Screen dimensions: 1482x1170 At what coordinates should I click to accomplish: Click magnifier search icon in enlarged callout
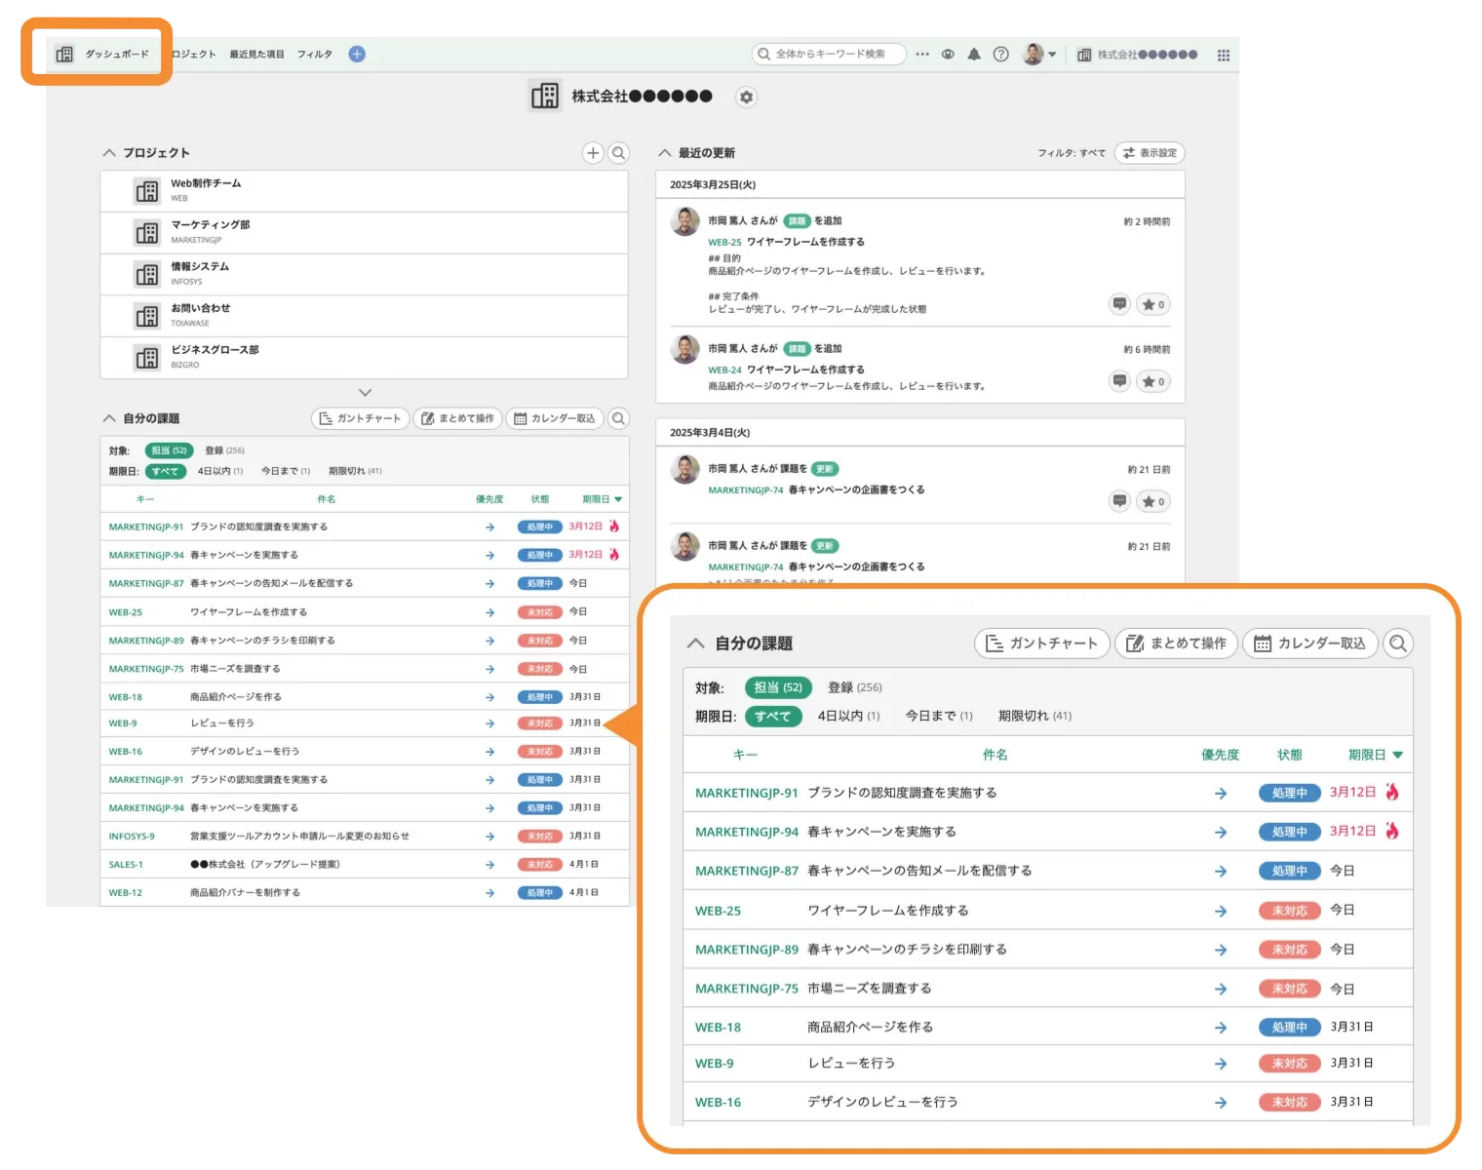pyautogui.click(x=1398, y=643)
